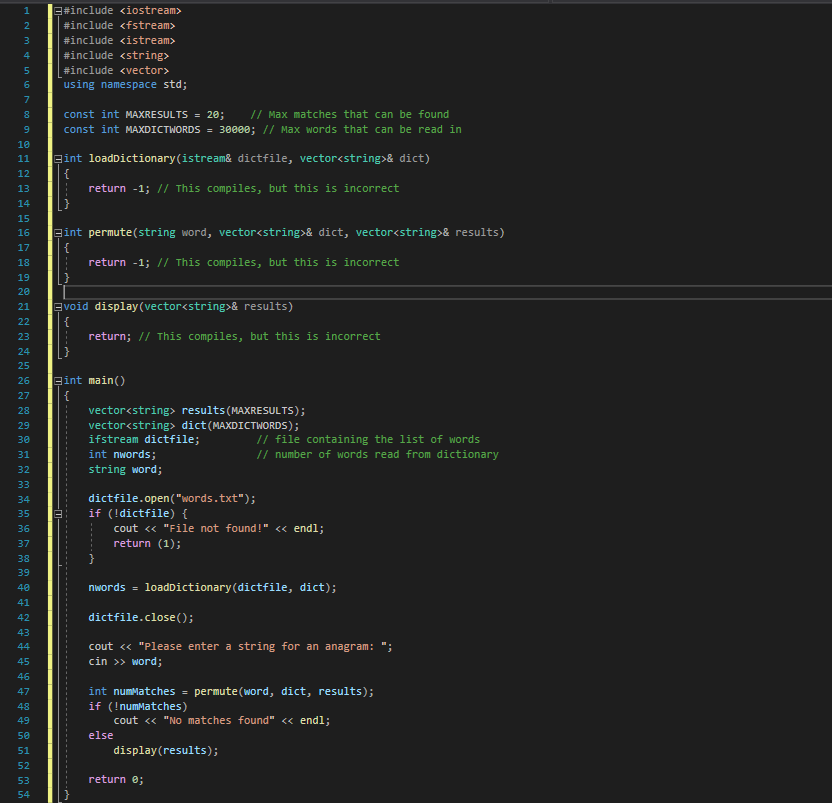Click the "ifstream dictfile;" declaration
This screenshot has width=832, height=803.
click(x=144, y=439)
